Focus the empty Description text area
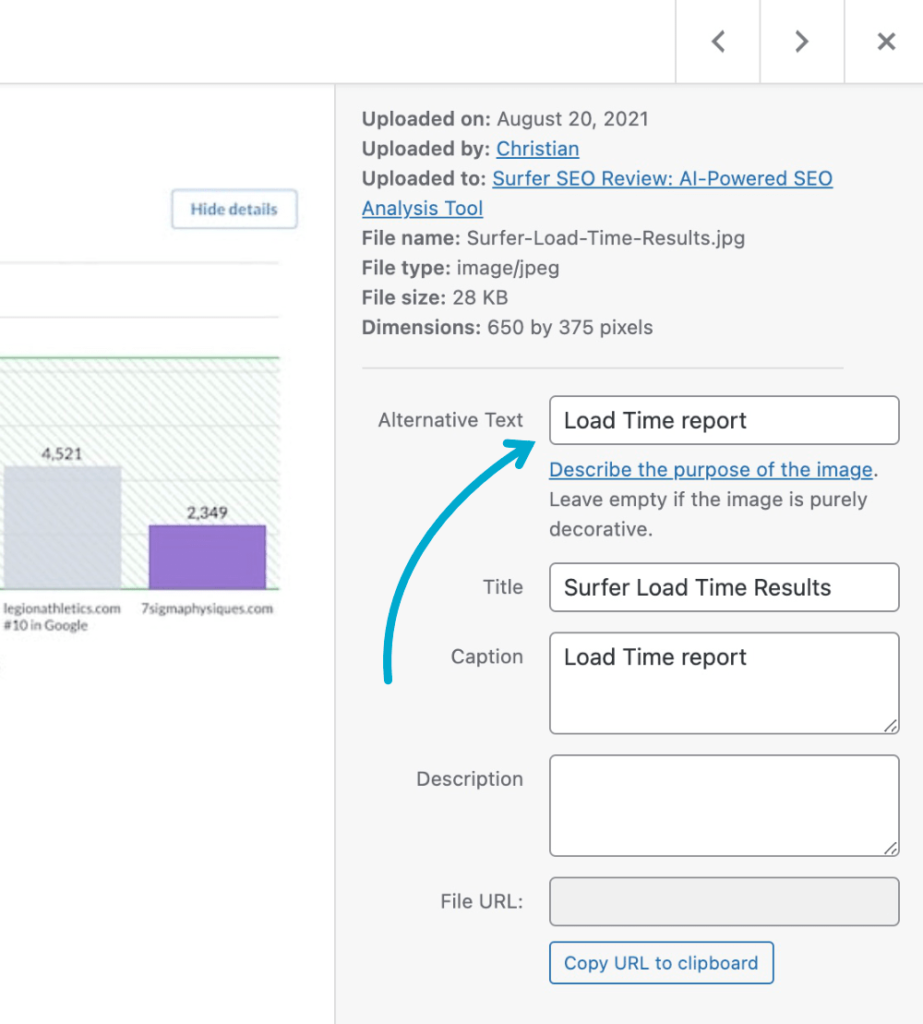Screen dimensions: 923x1024 pos(724,805)
